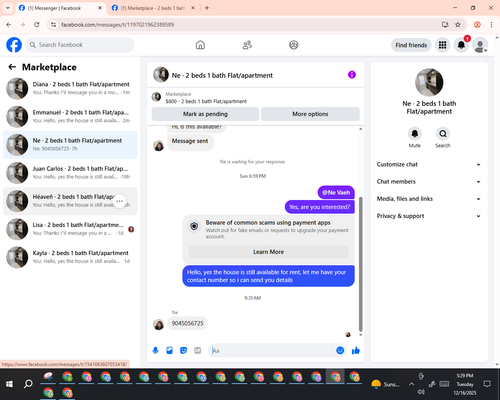Select the Ne conversation in the list
500x400 pixels.
click(x=70, y=145)
